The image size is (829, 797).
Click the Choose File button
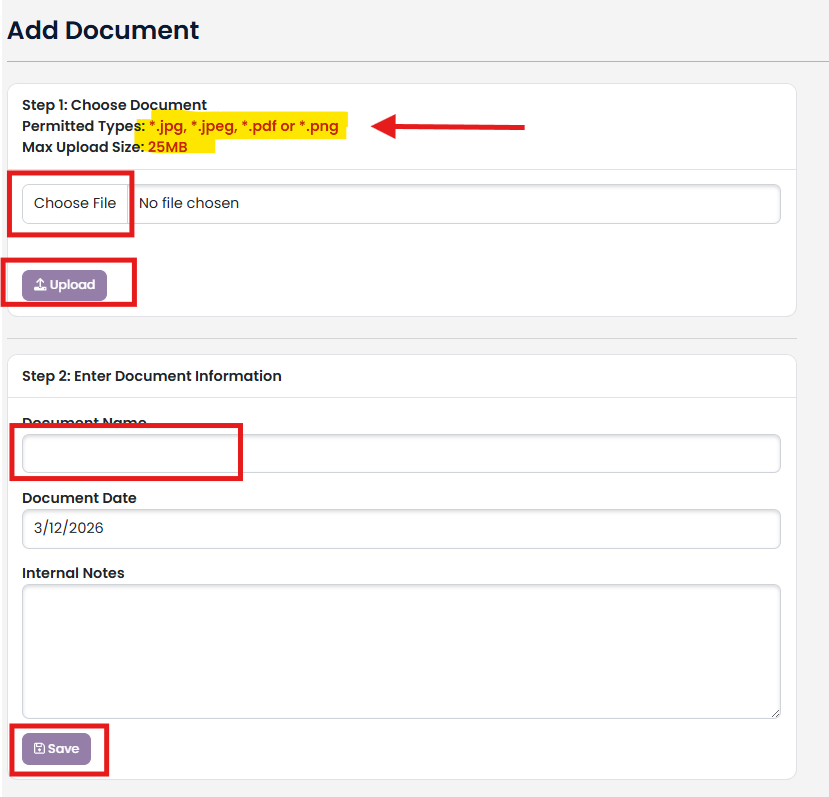click(x=75, y=203)
